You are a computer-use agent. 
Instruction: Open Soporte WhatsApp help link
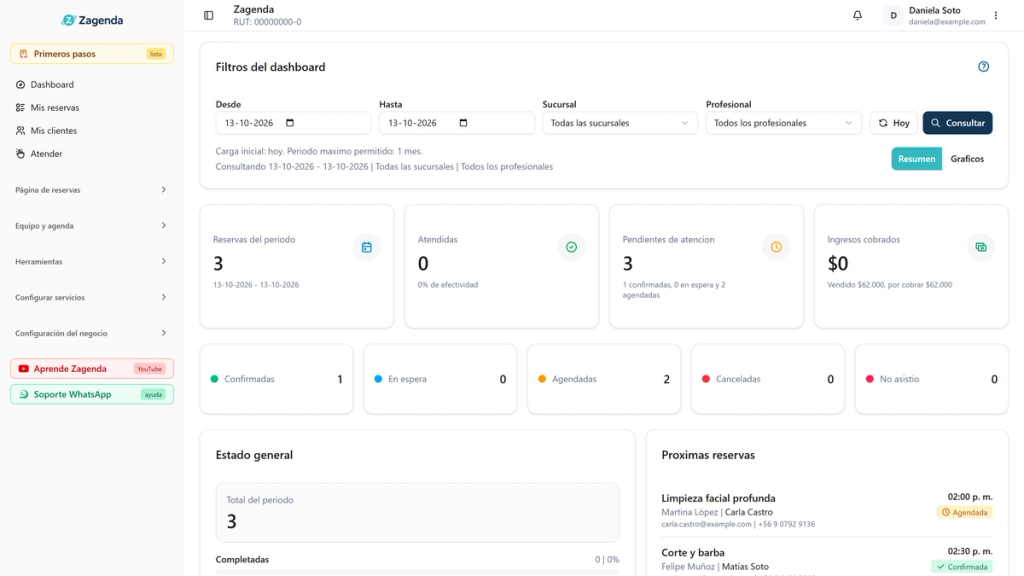91,394
